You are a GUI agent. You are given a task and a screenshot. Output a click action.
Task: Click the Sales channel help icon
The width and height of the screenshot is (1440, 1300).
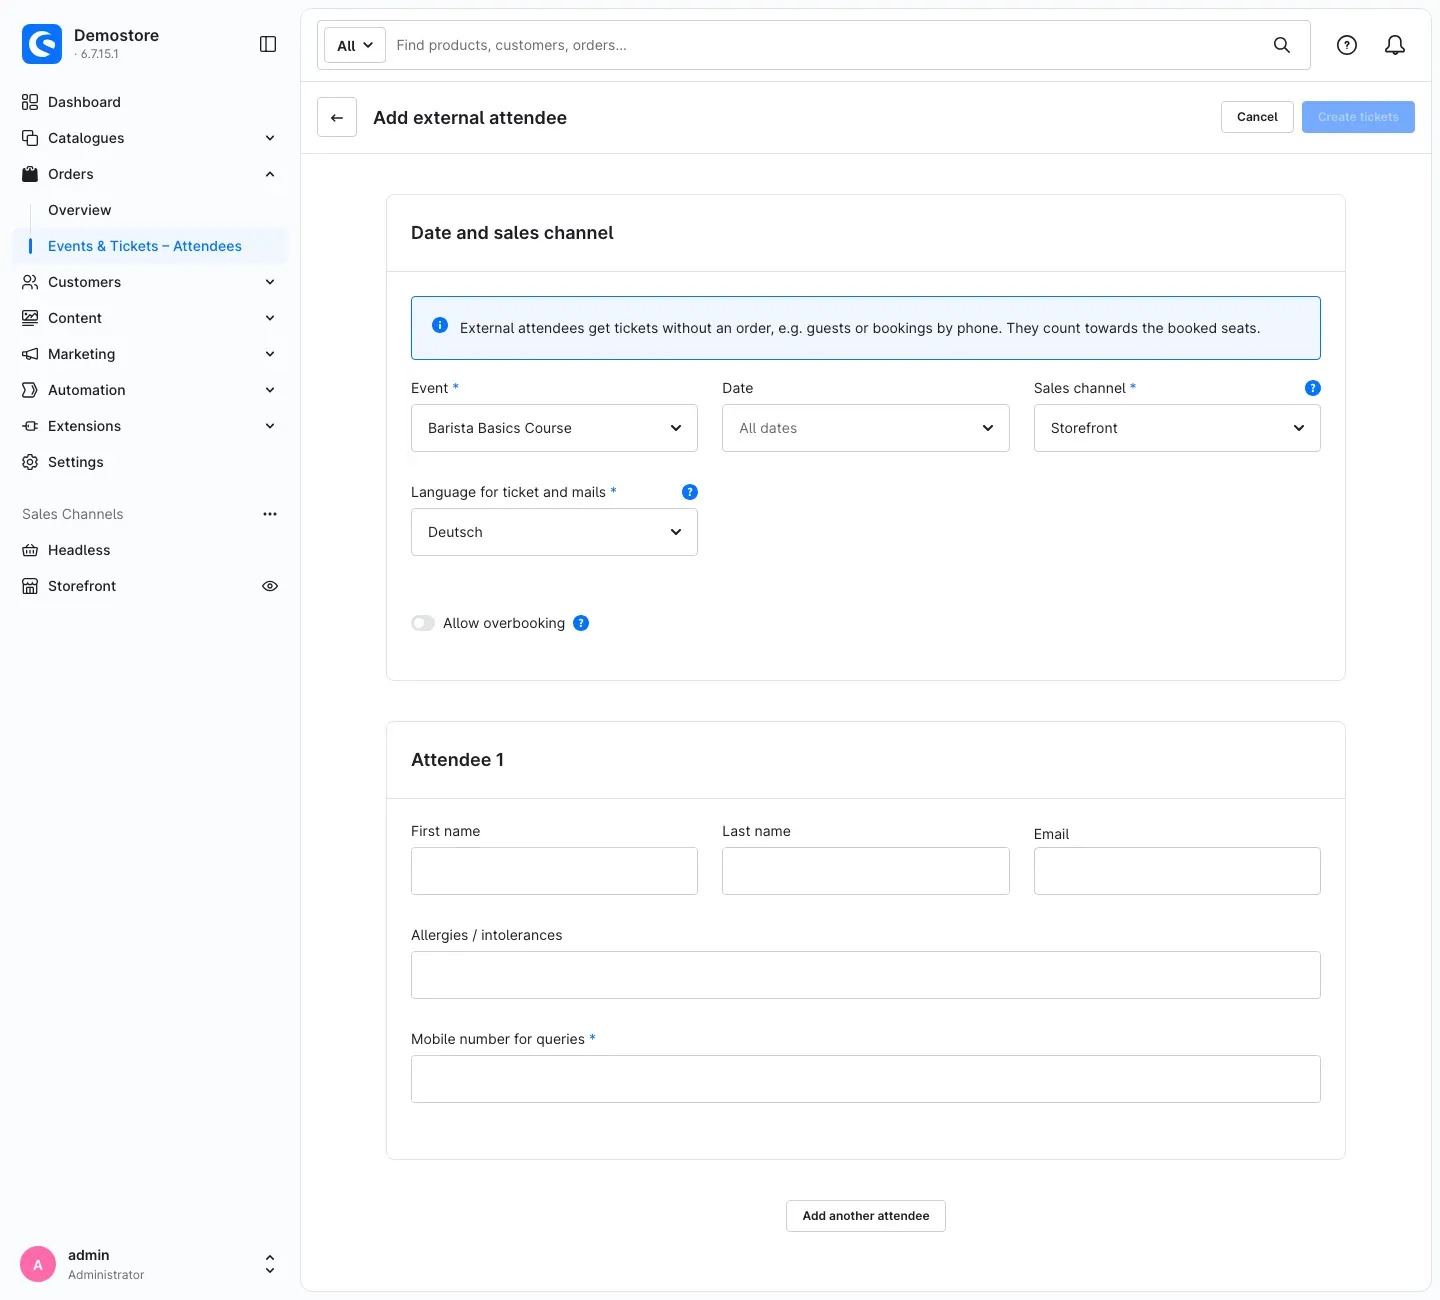[1313, 388]
